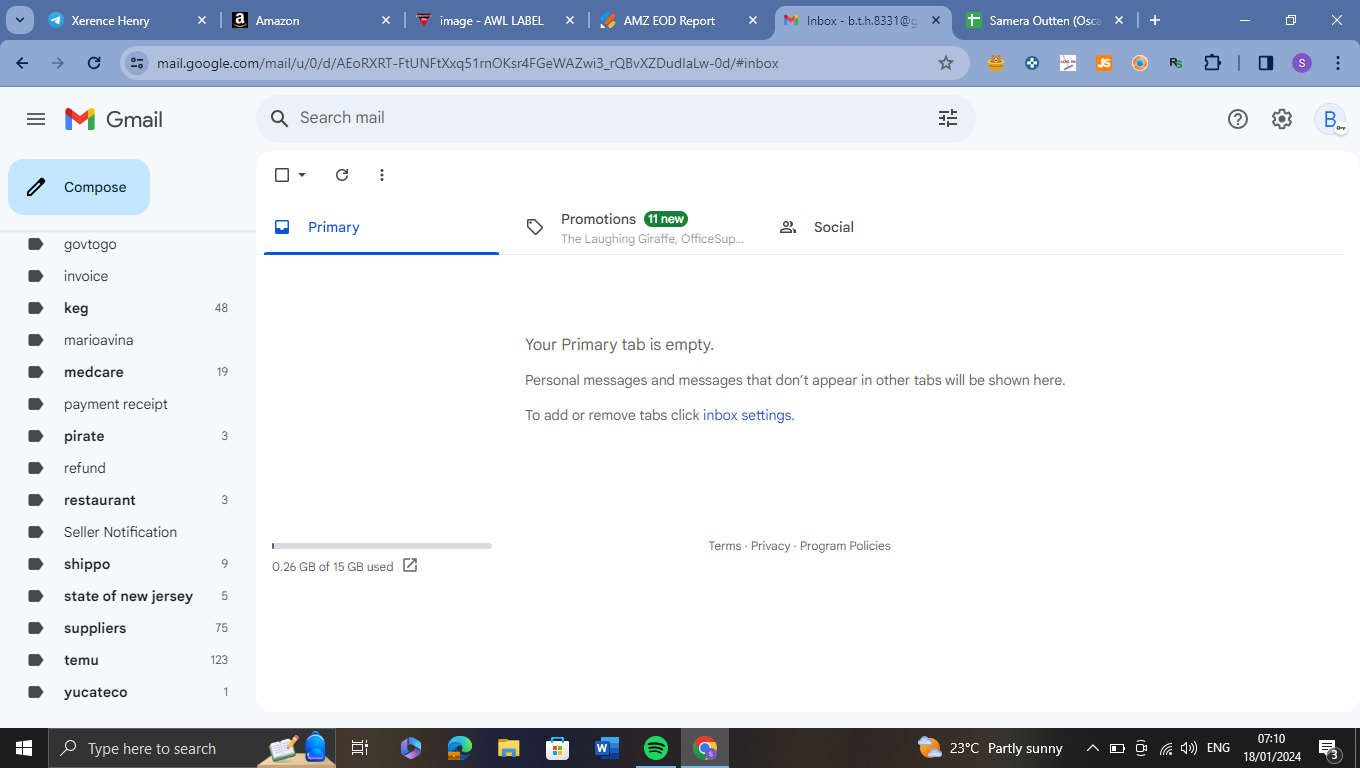Open the Chrome tab search dropdown

[20, 20]
